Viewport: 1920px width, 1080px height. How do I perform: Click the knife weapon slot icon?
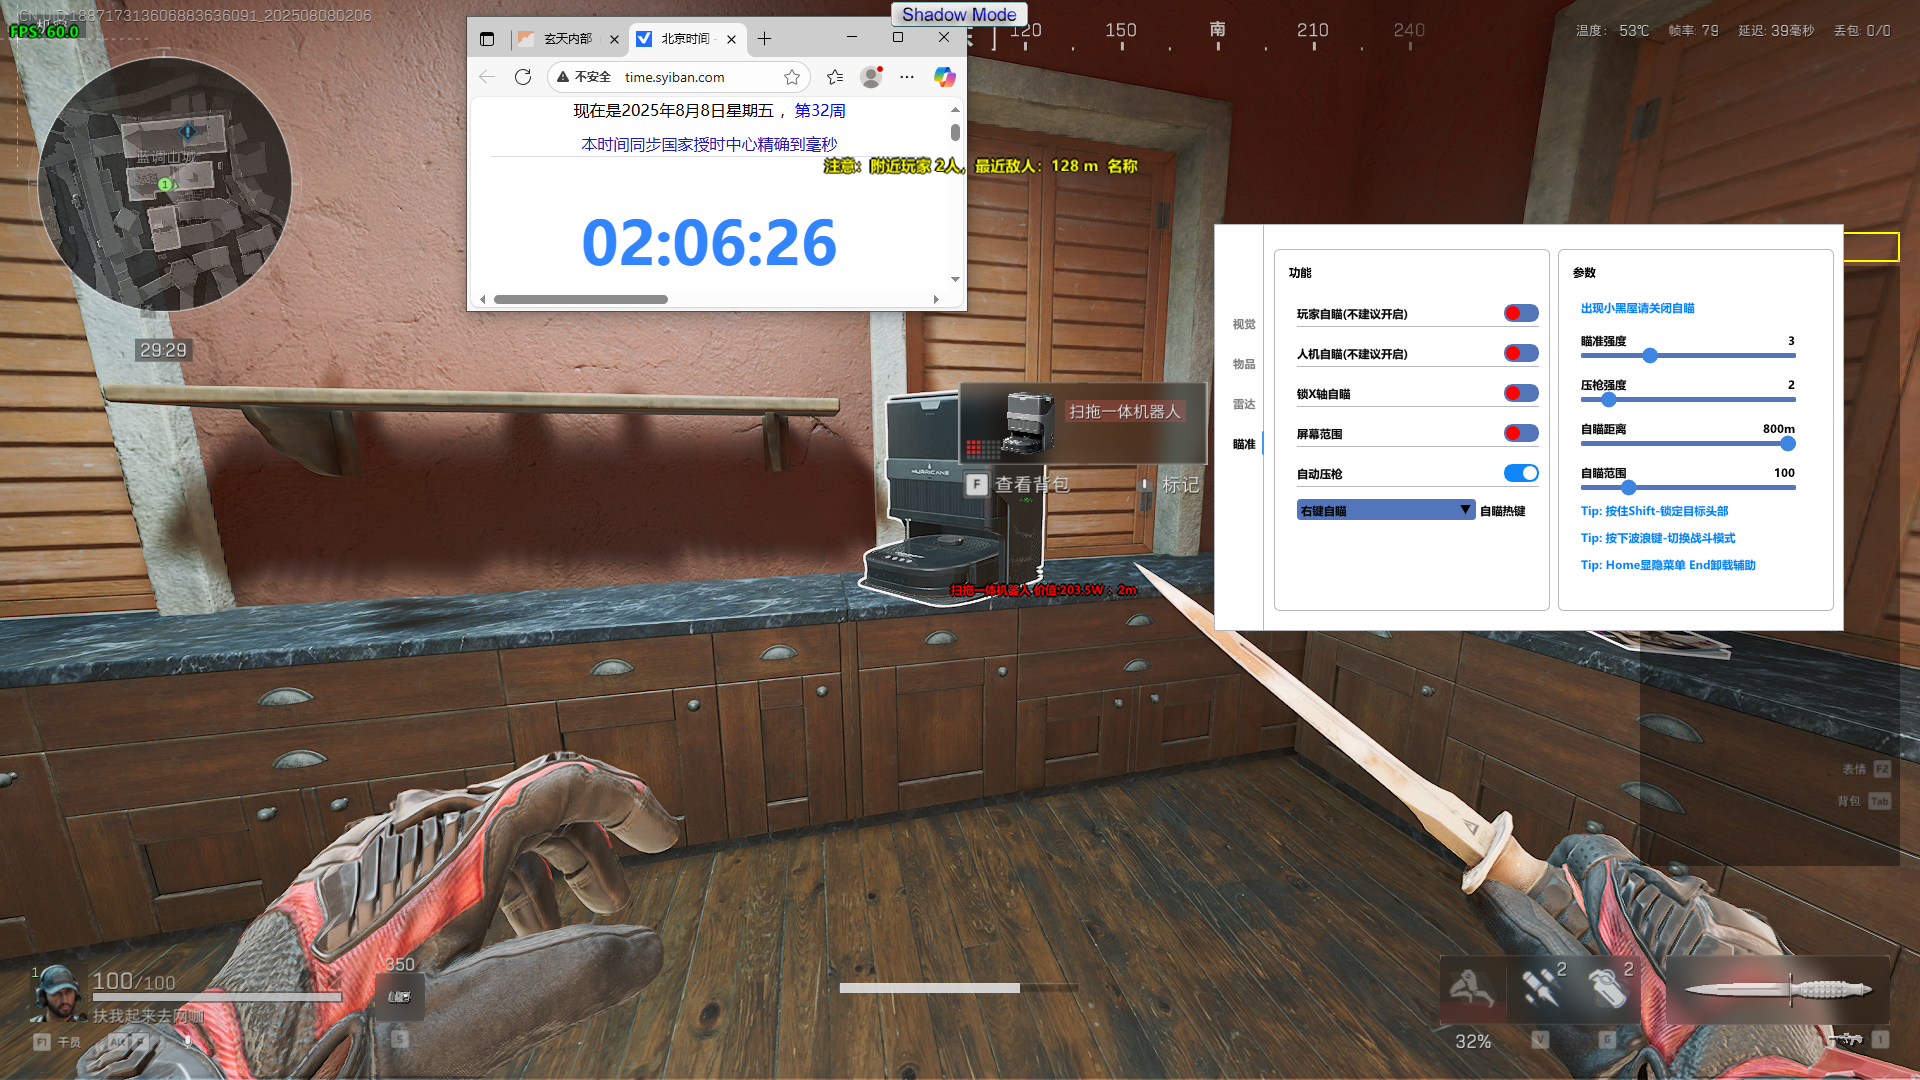pyautogui.click(x=1777, y=989)
